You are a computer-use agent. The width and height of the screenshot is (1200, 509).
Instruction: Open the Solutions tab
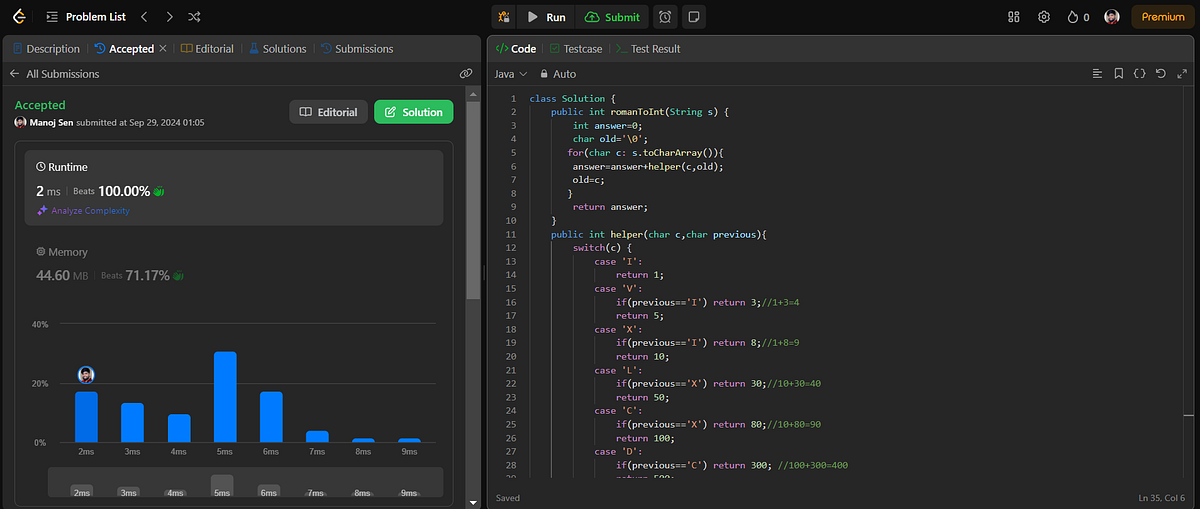(x=278, y=49)
